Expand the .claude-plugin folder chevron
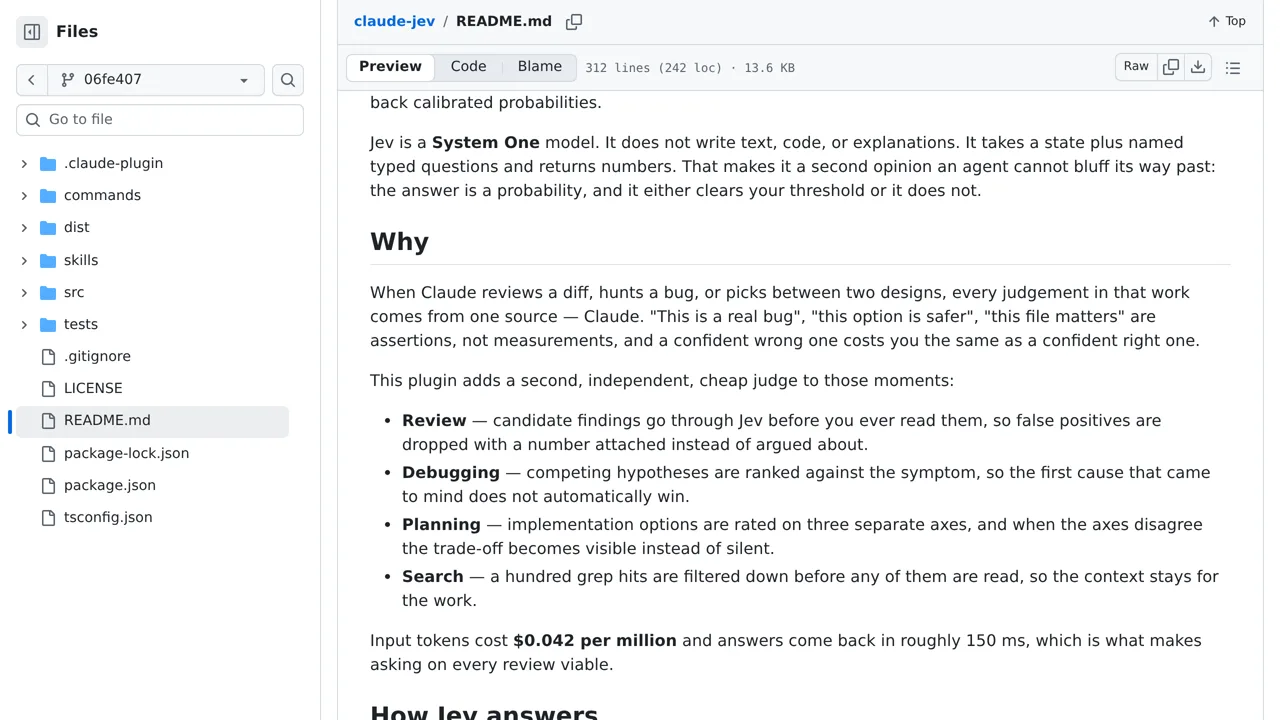Viewport: 1280px width, 720px height. tap(24, 163)
